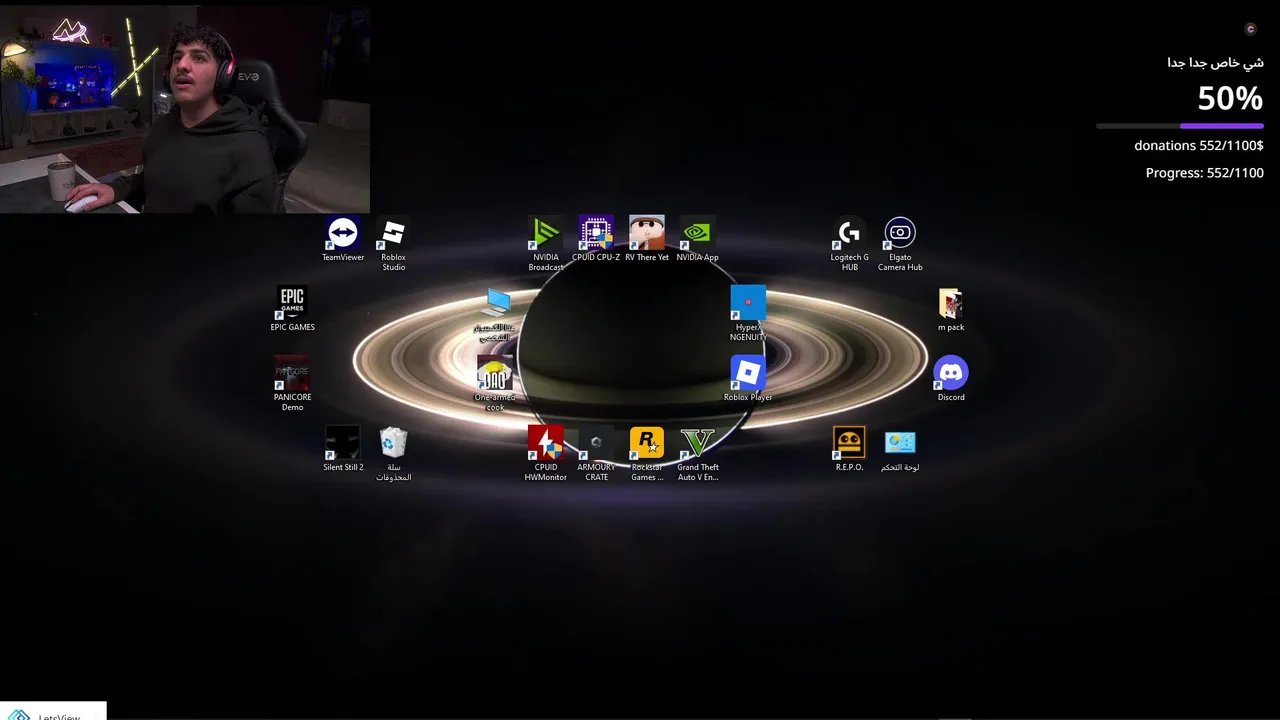The image size is (1280, 720).
Task: Launch the CPUID HWMonitor shortcut
Action: point(545,455)
